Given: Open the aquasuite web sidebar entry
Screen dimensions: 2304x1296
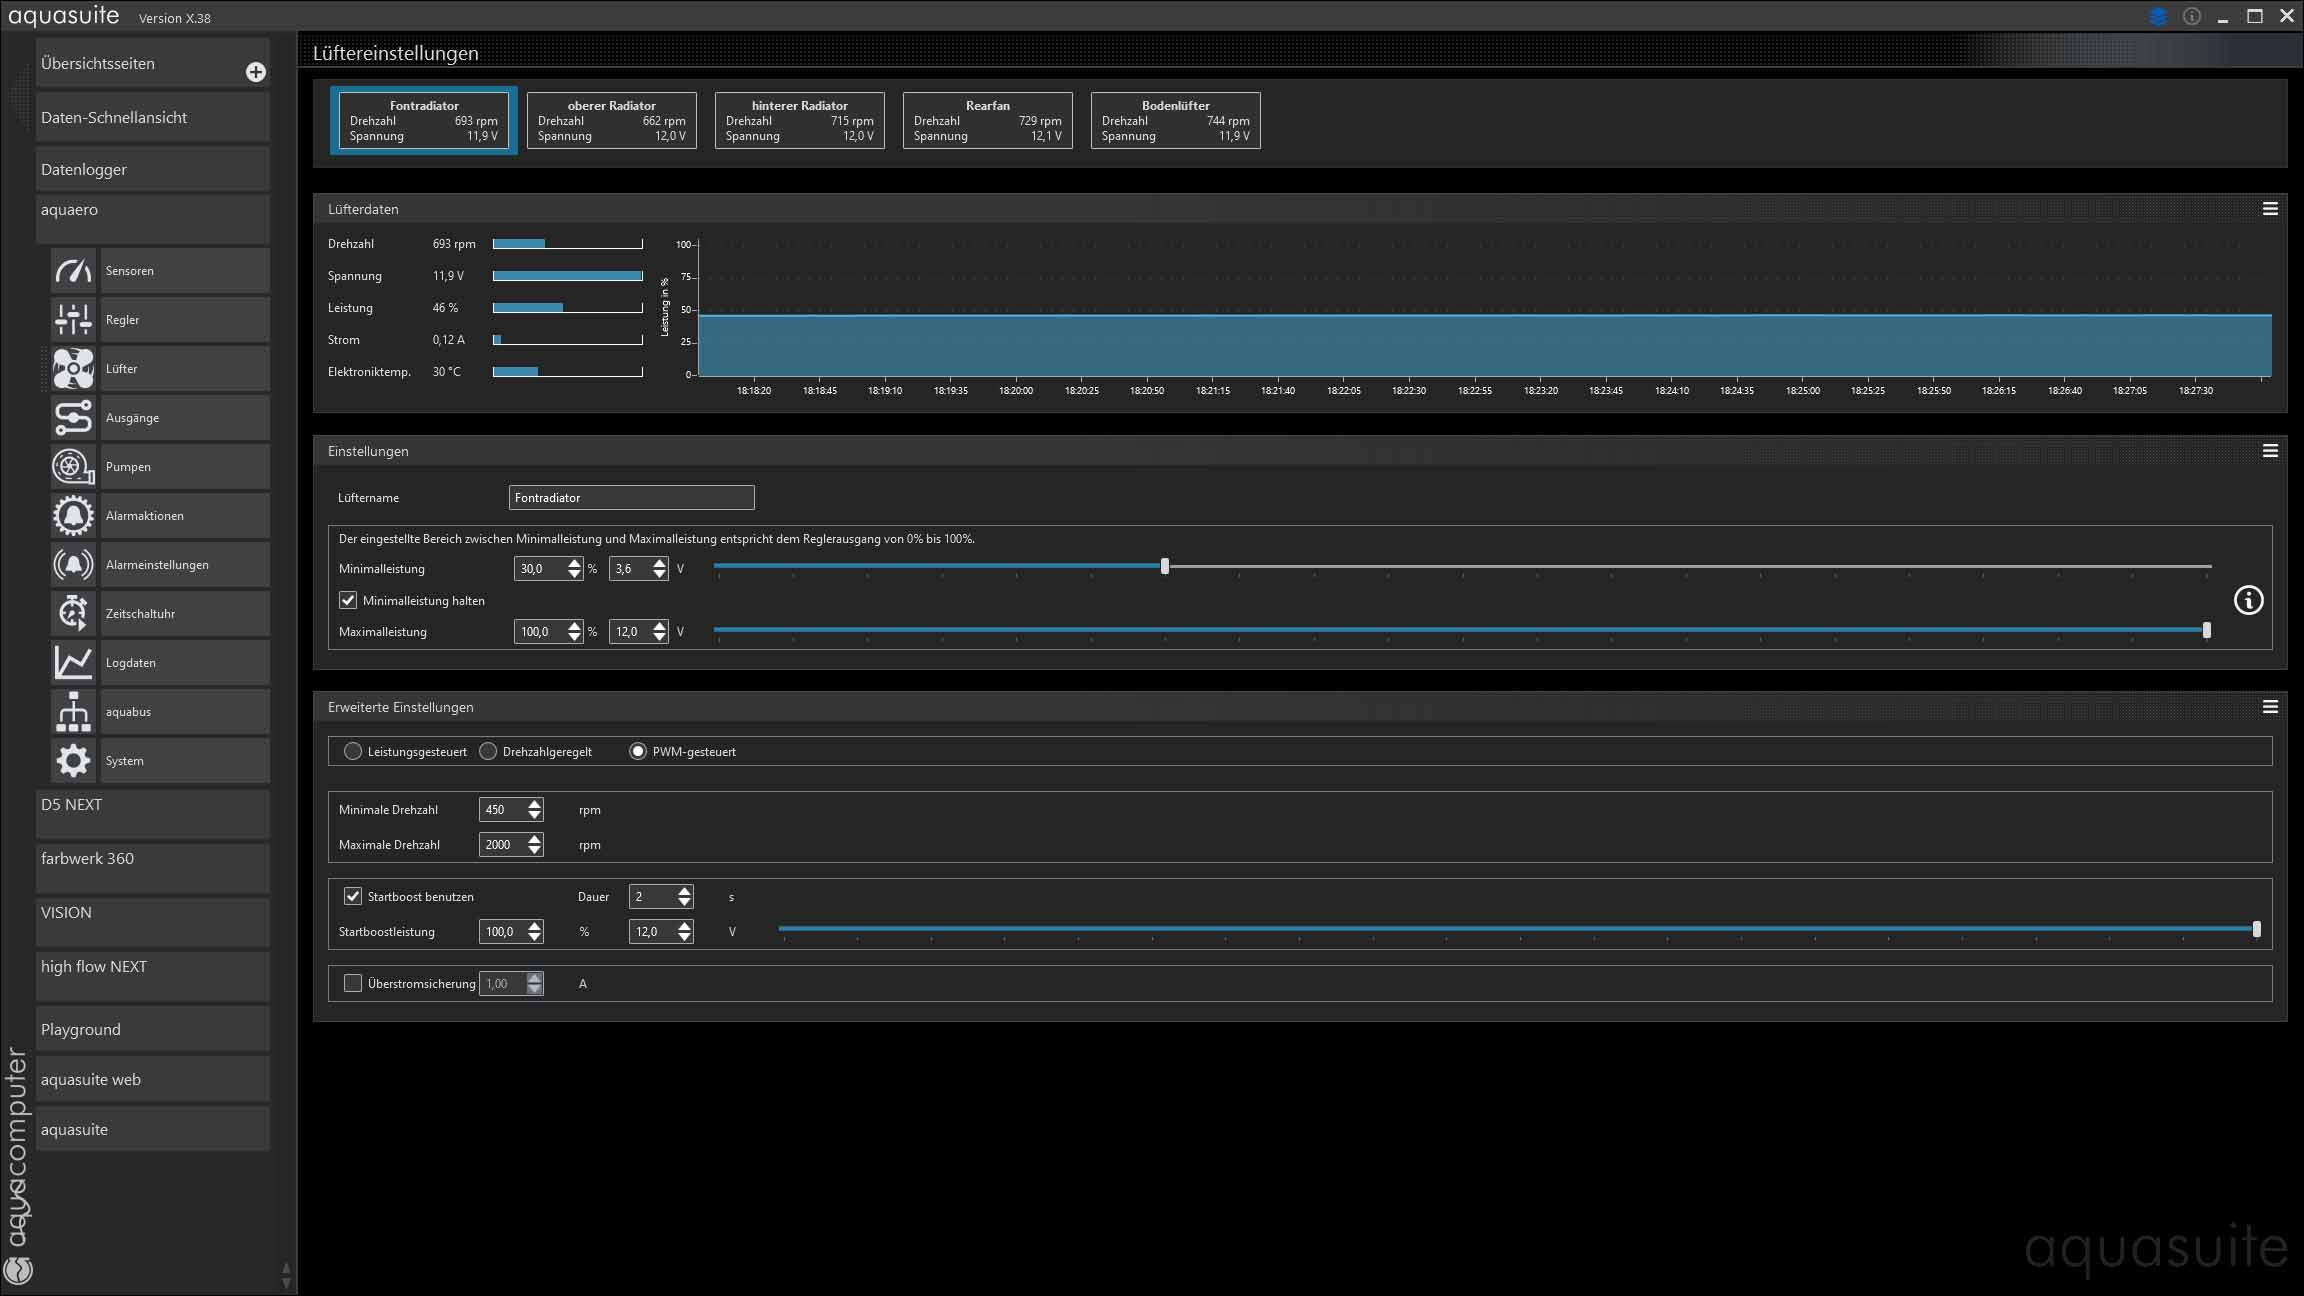Looking at the screenshot, I should pos(152,1079).
